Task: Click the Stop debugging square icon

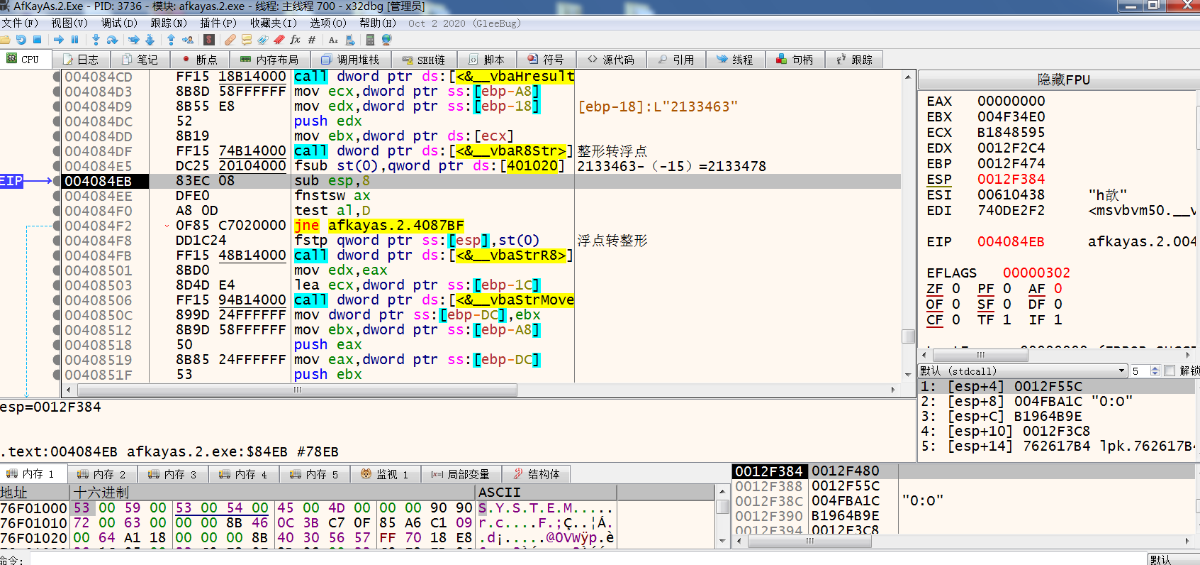Action: click(x=37, y=40)
